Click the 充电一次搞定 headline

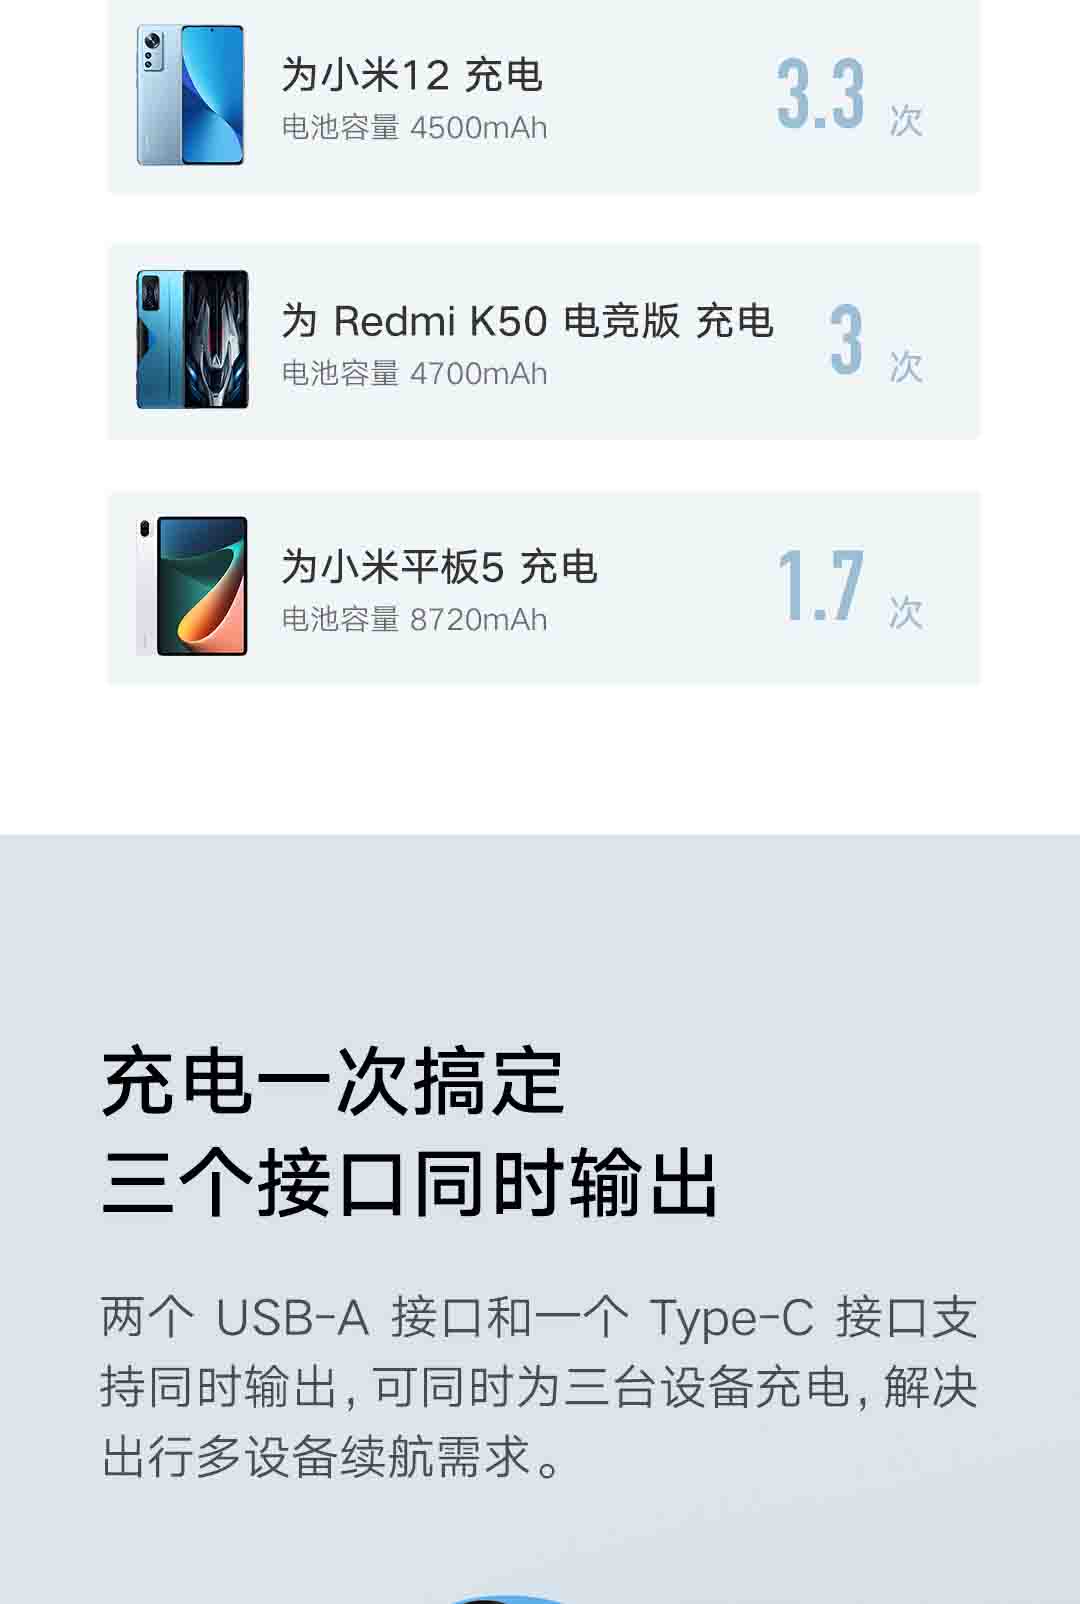(x=333, y=1081)
